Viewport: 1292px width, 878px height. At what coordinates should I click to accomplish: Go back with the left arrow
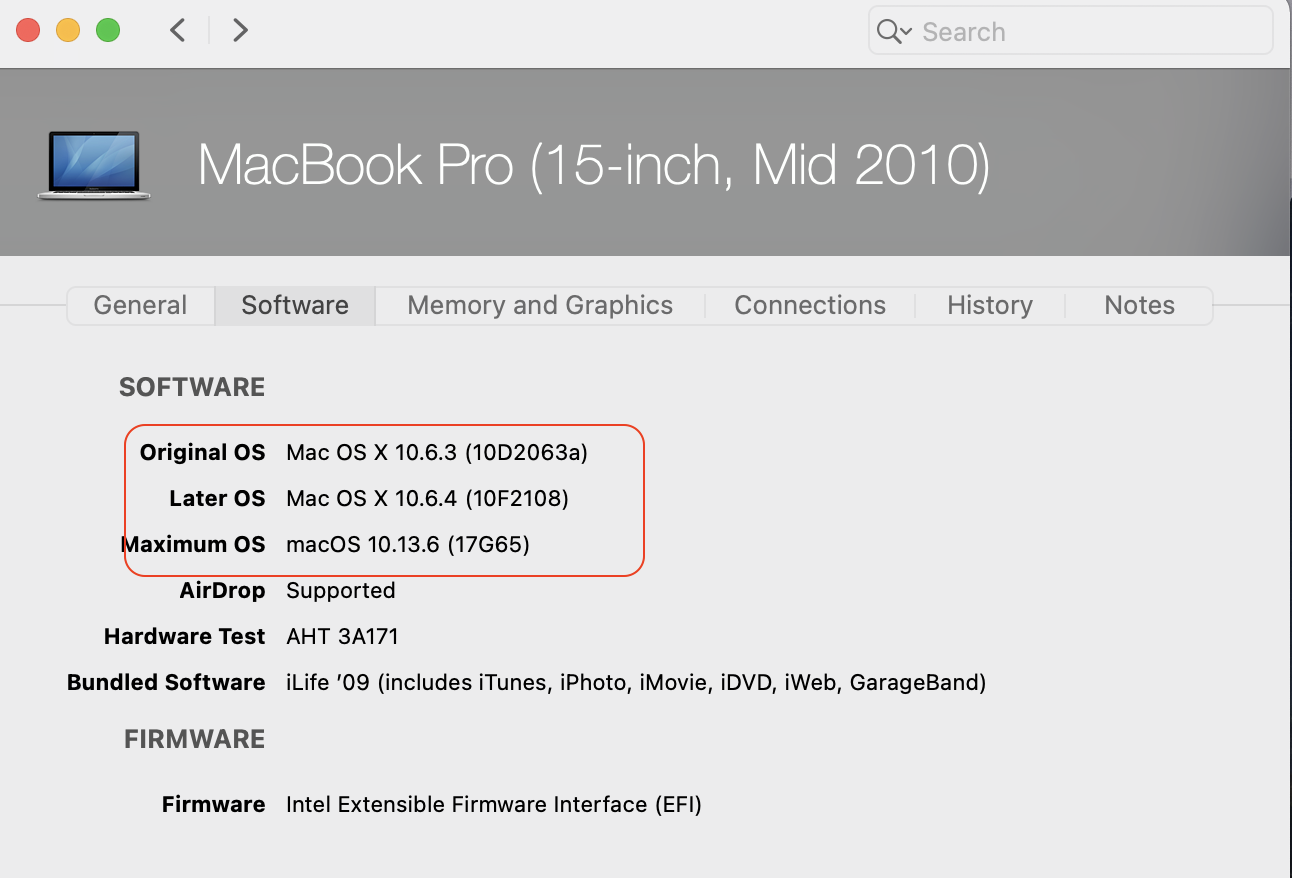tap(178, 31)
